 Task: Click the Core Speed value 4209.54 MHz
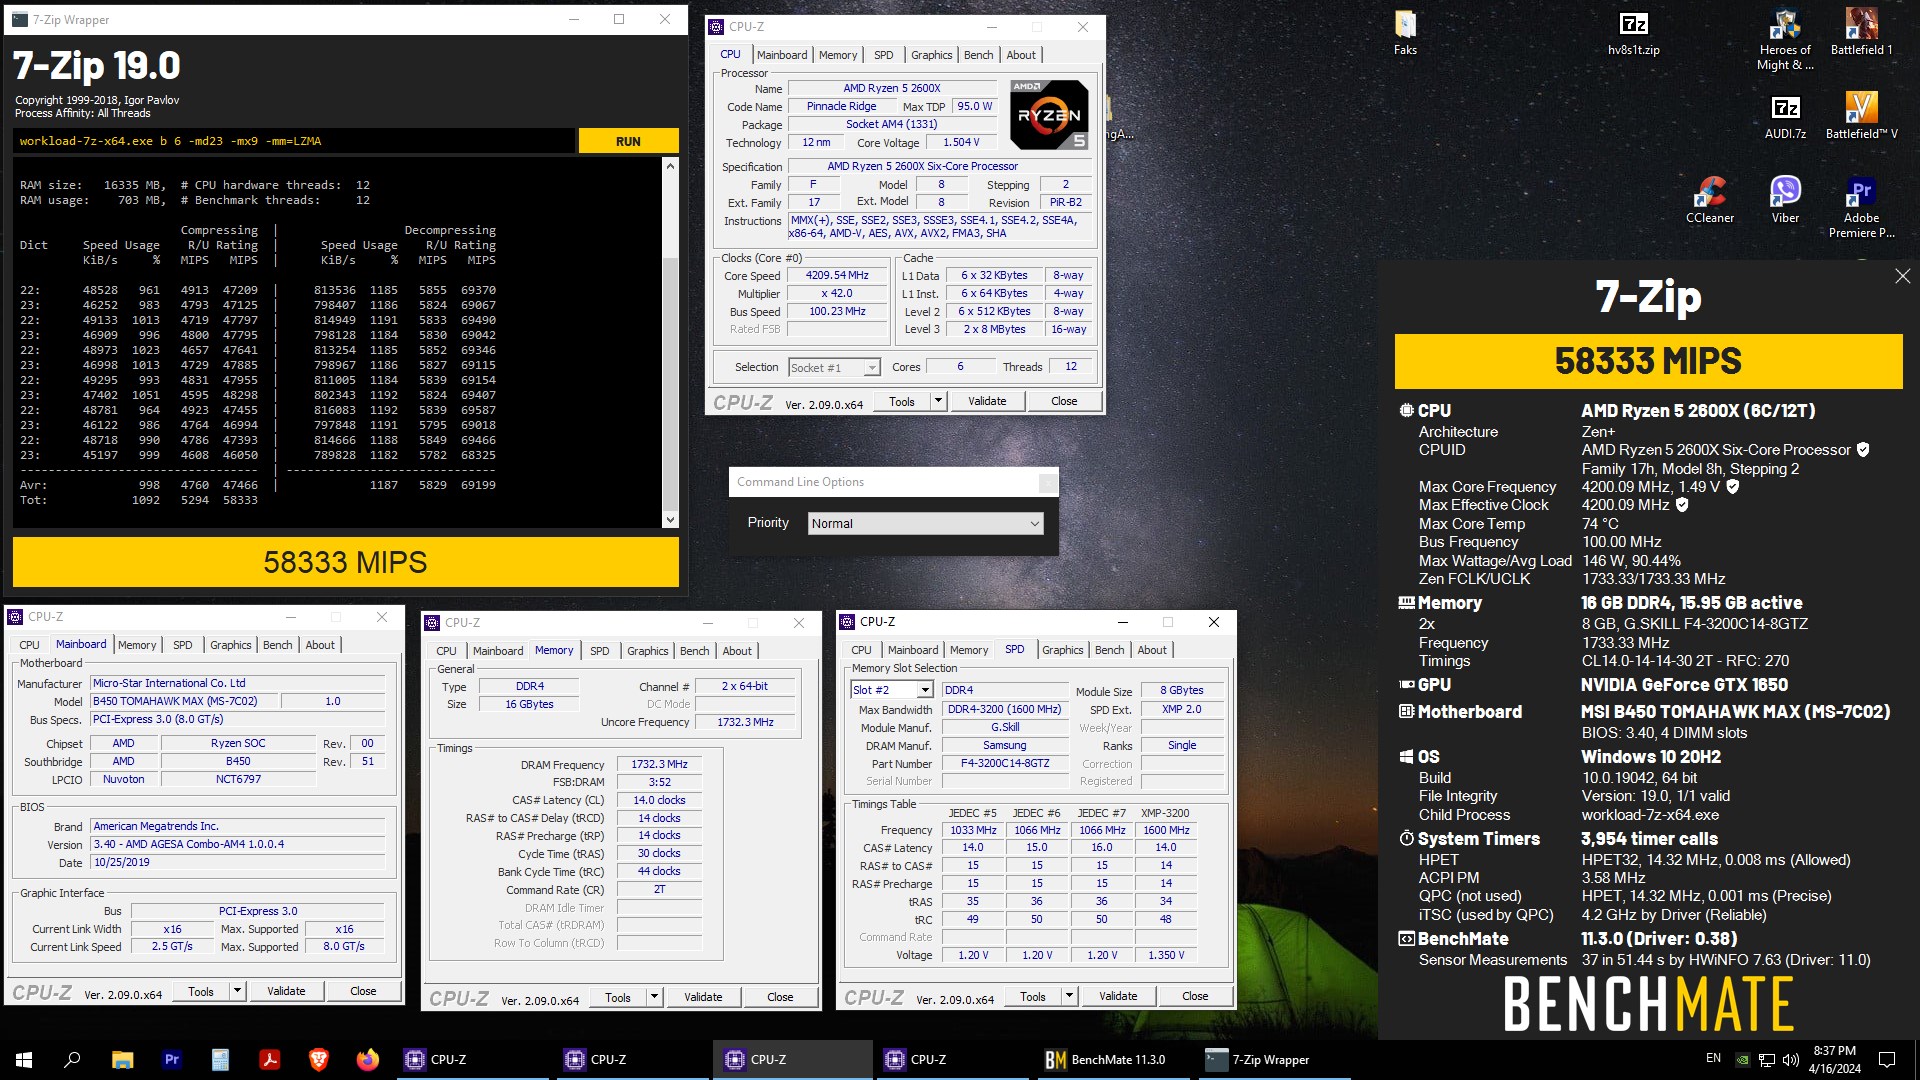pos(838,276)
